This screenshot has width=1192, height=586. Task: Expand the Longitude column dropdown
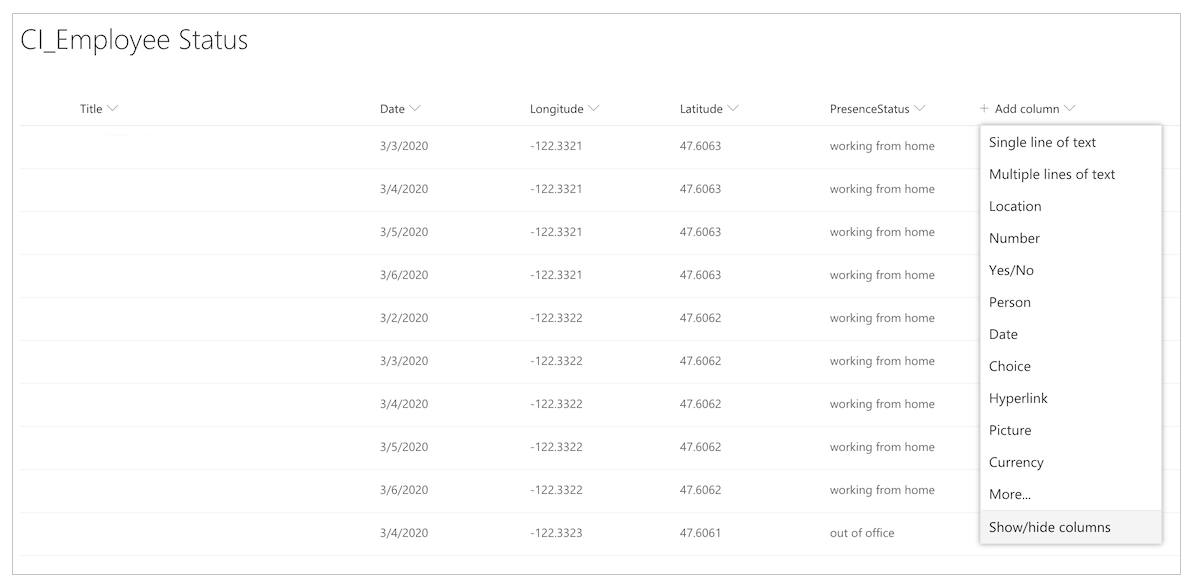[x=596, y=108]
